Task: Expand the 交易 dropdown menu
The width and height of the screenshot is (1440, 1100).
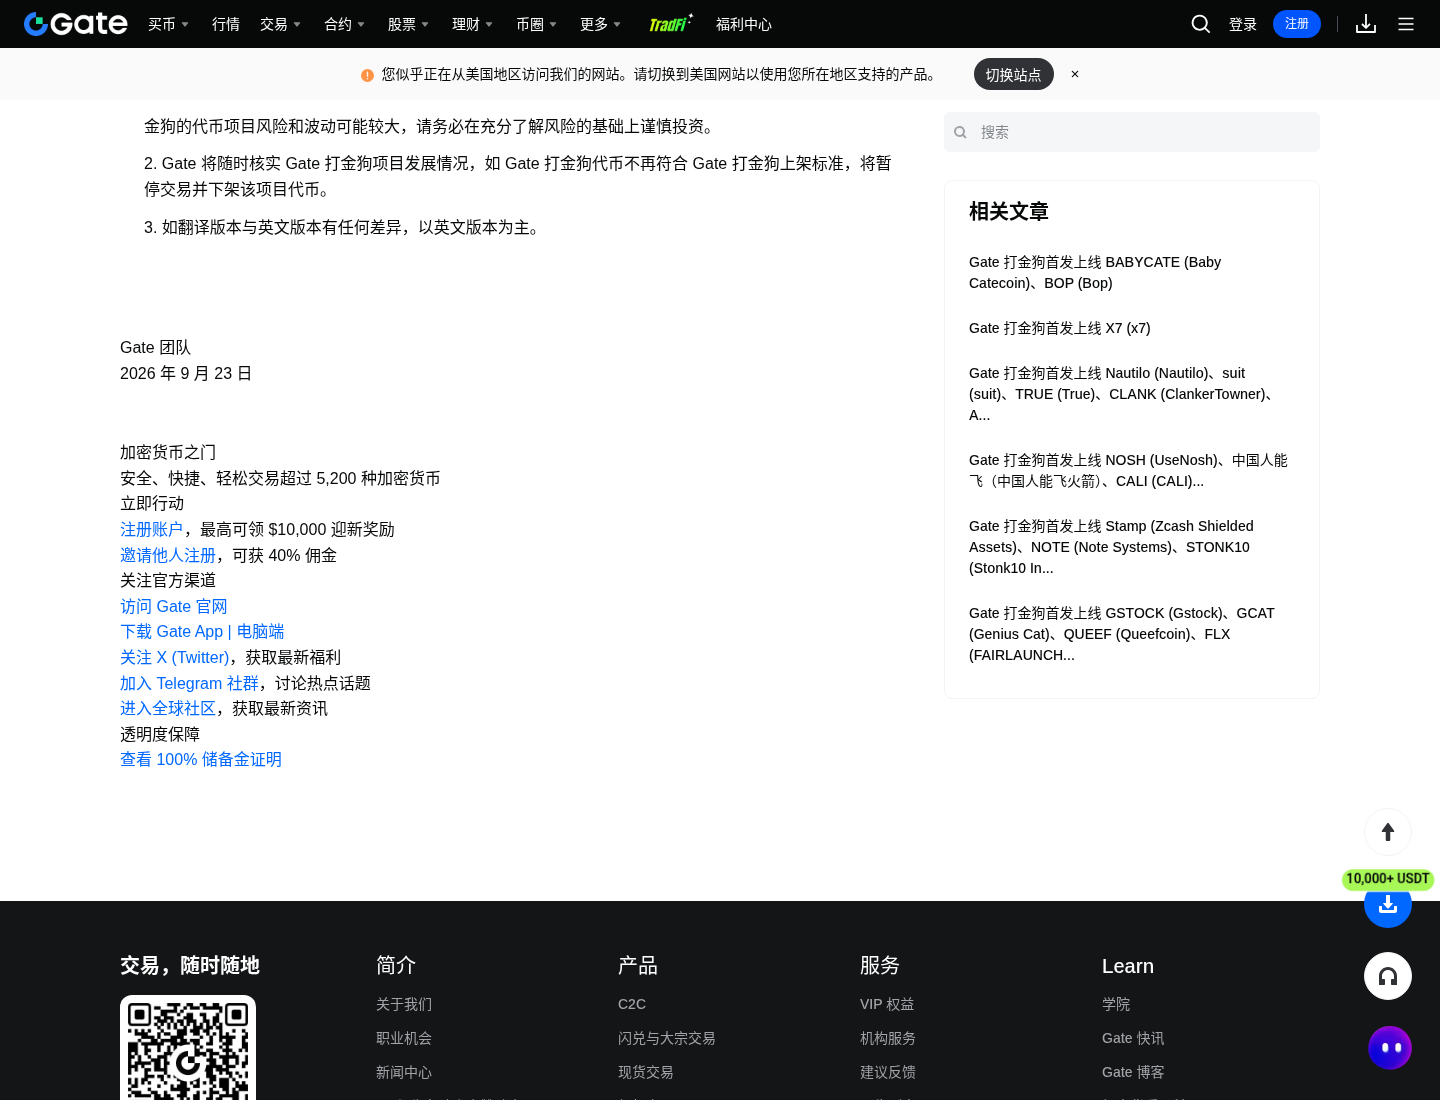Action: click(280, 24)
